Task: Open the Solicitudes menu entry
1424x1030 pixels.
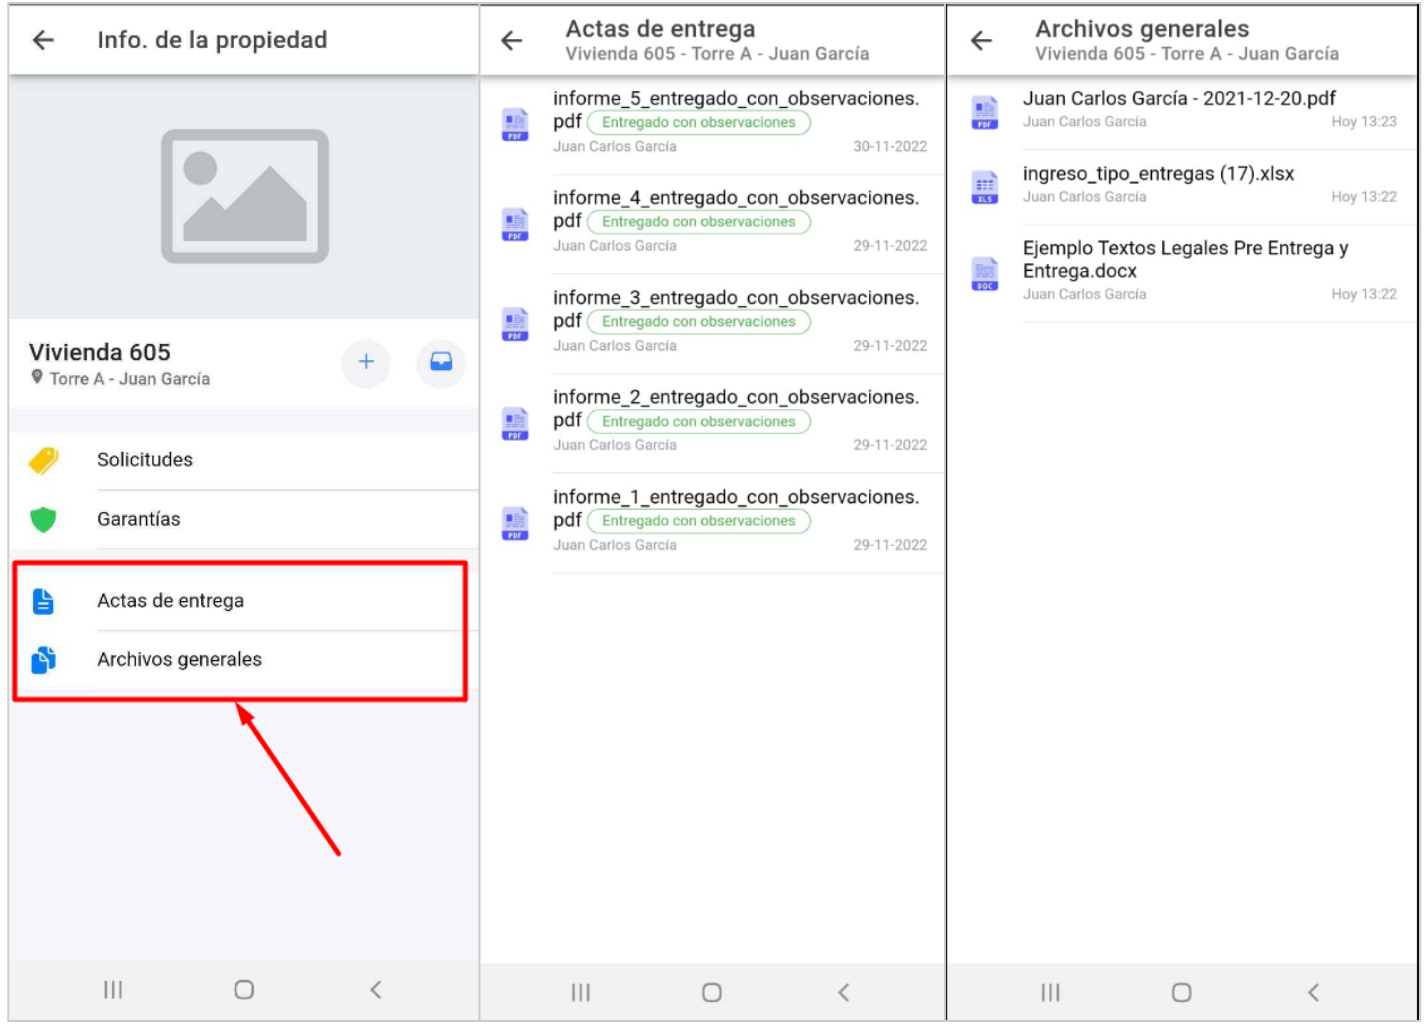Action: pyautogui.click(x=244, y=460)
